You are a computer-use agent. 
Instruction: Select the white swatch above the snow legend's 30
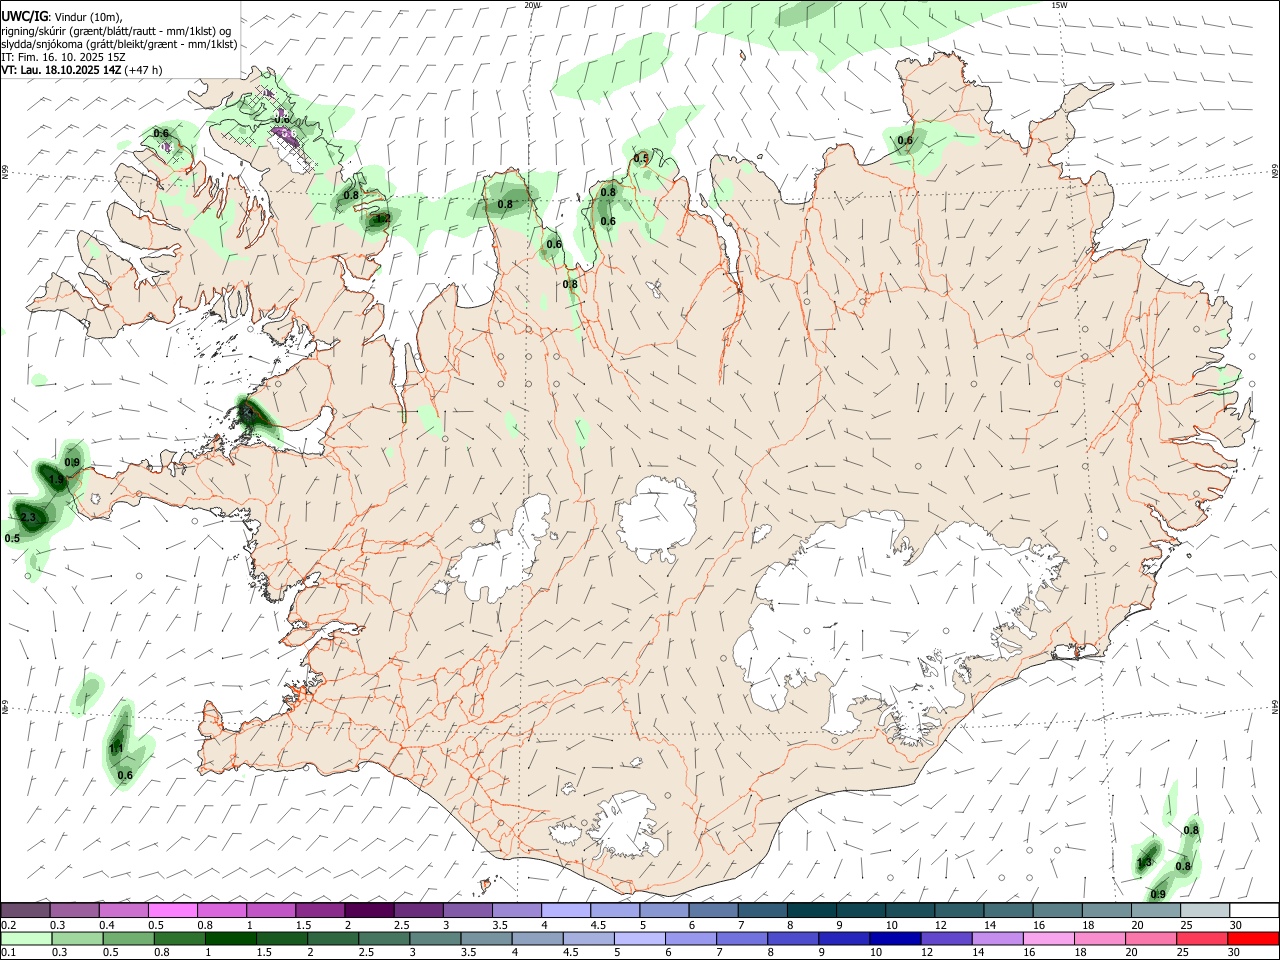coord(1253,911)
